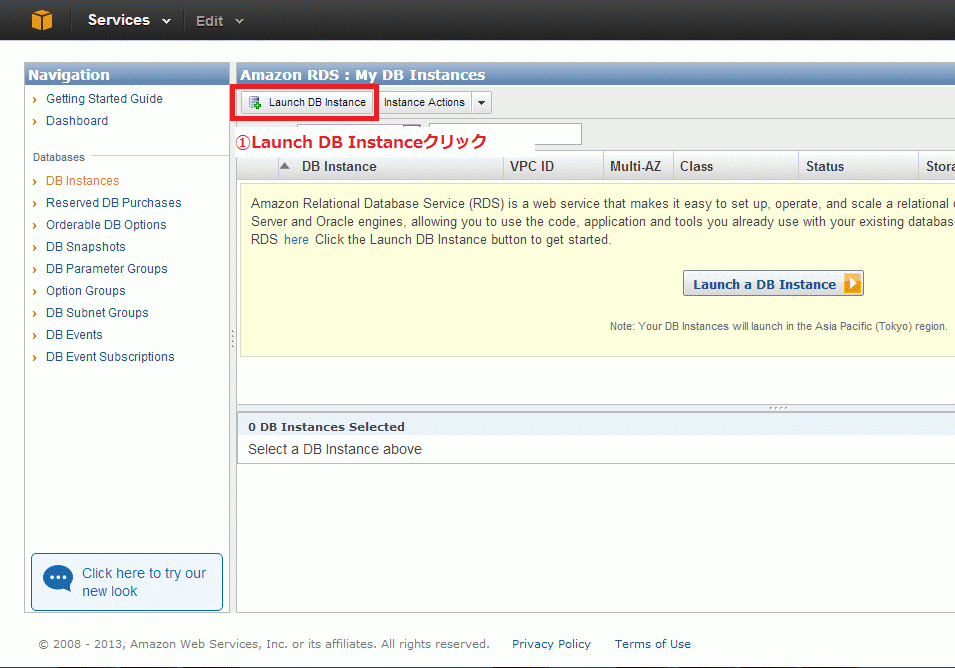Click the sort arrow beside DB Instance

coord(284,166)
